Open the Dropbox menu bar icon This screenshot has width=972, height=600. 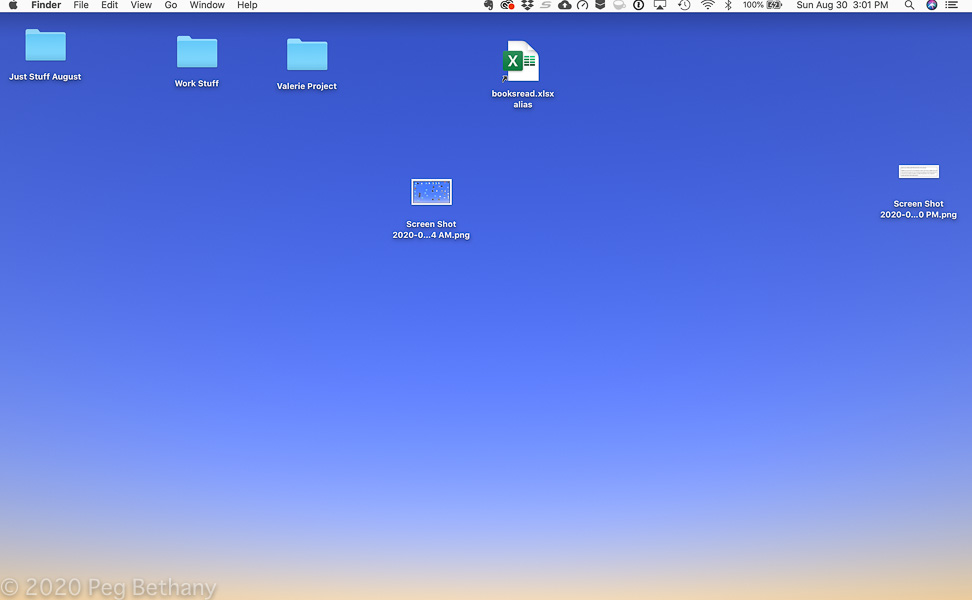[x=527, y=5]
